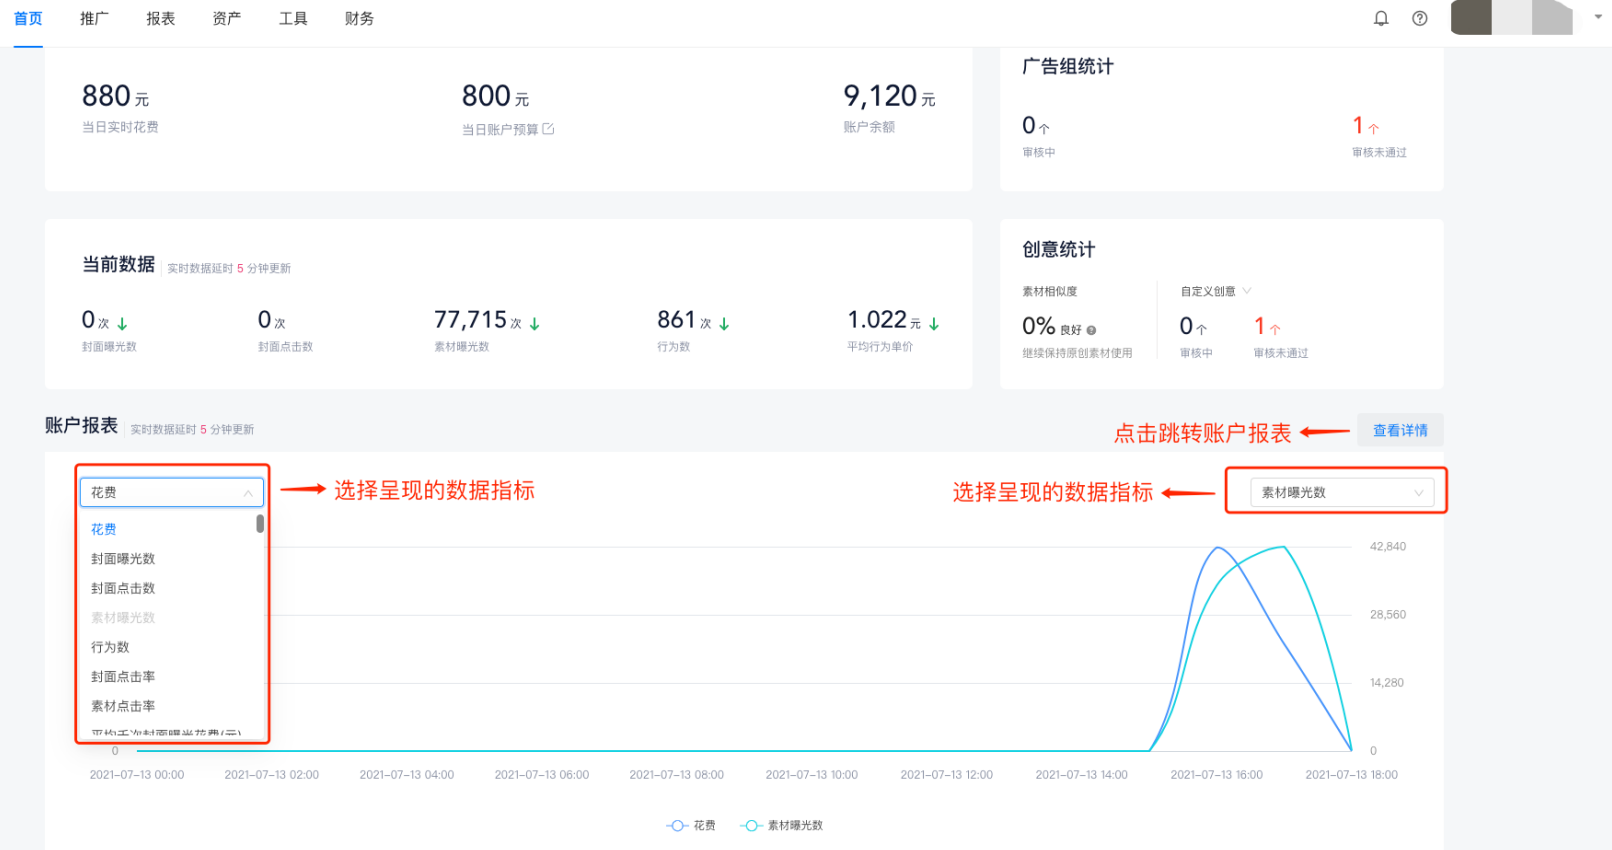Viewport: 1612px width, 850px height.
Task: Click the 0 cover clicks value above 封面点击数
Action: coord(264,320)
